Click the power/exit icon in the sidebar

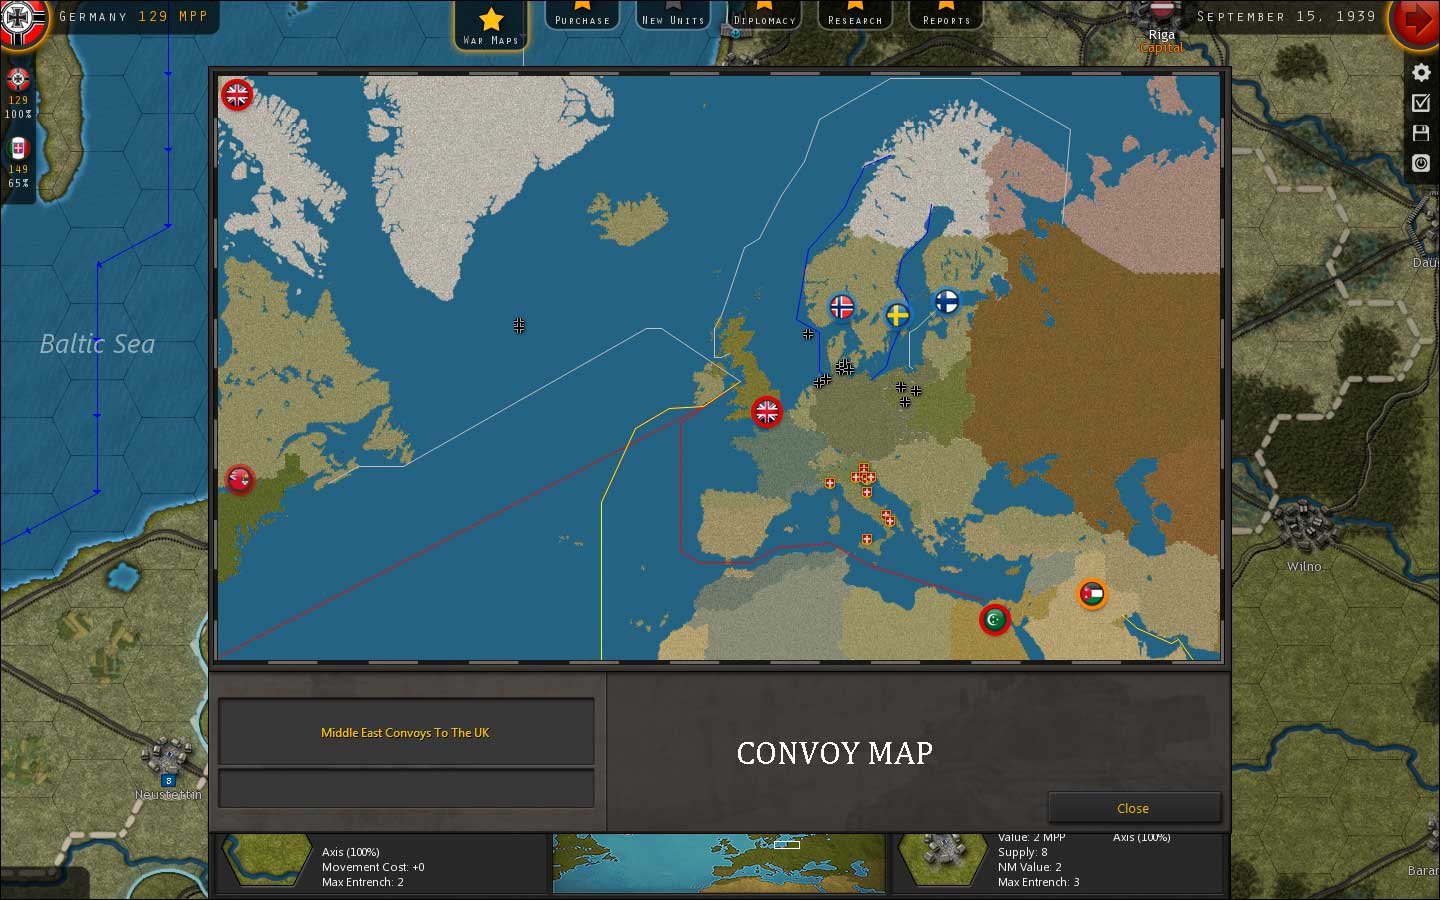pyautogui.click(x=1421, y=163)
